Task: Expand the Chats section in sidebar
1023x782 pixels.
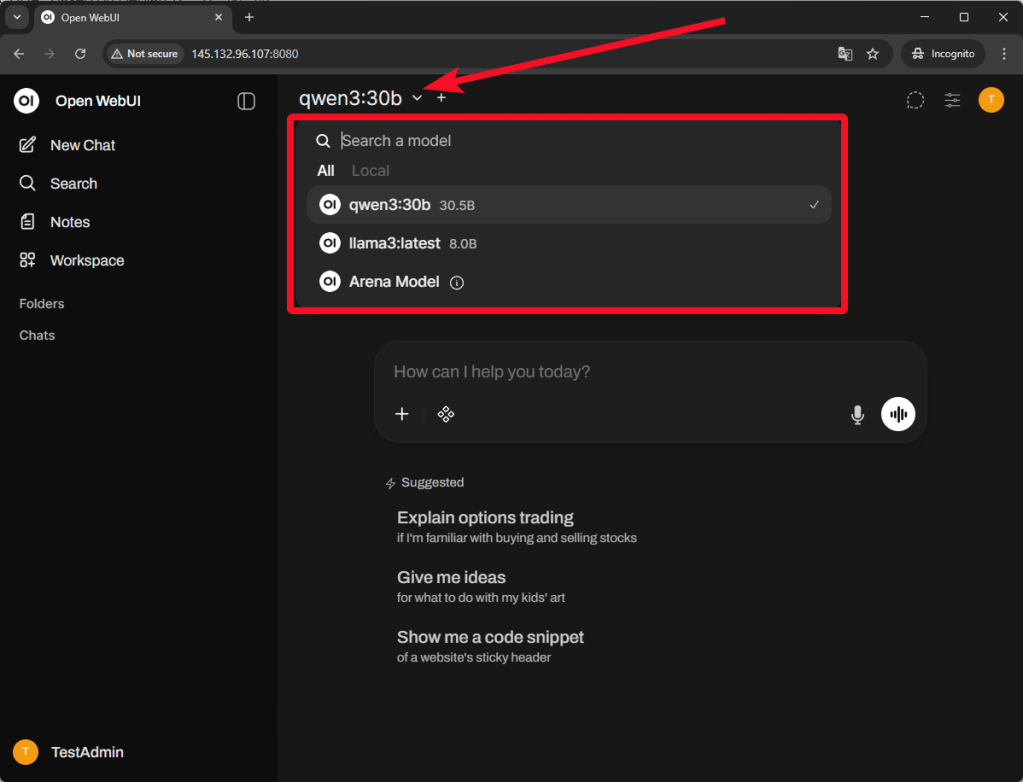Action: click(x=37, y=335)
